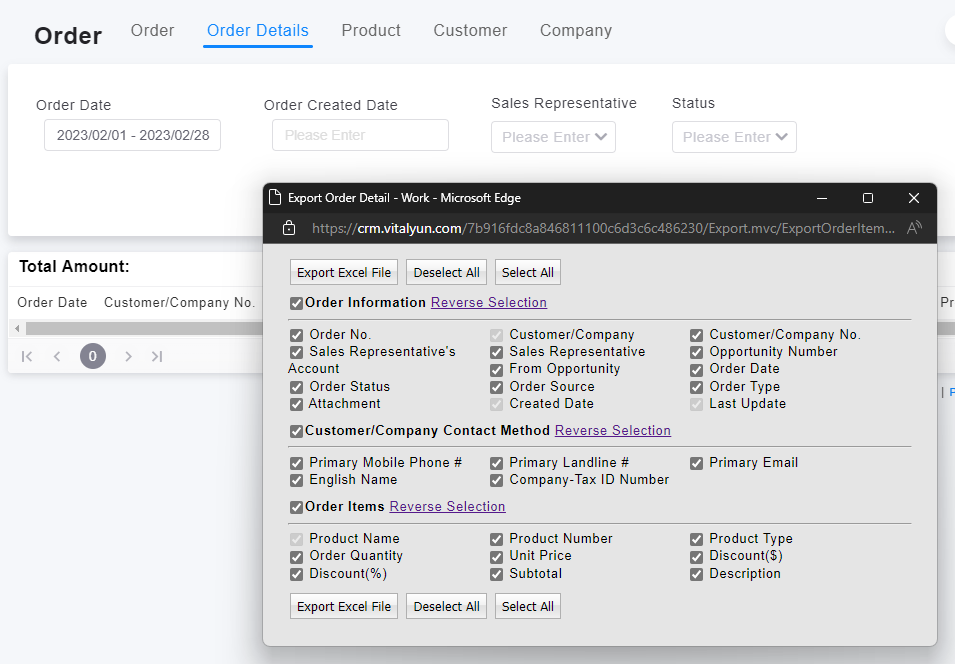Open the Sales Representative dropdown

click(x=554, y=137)
